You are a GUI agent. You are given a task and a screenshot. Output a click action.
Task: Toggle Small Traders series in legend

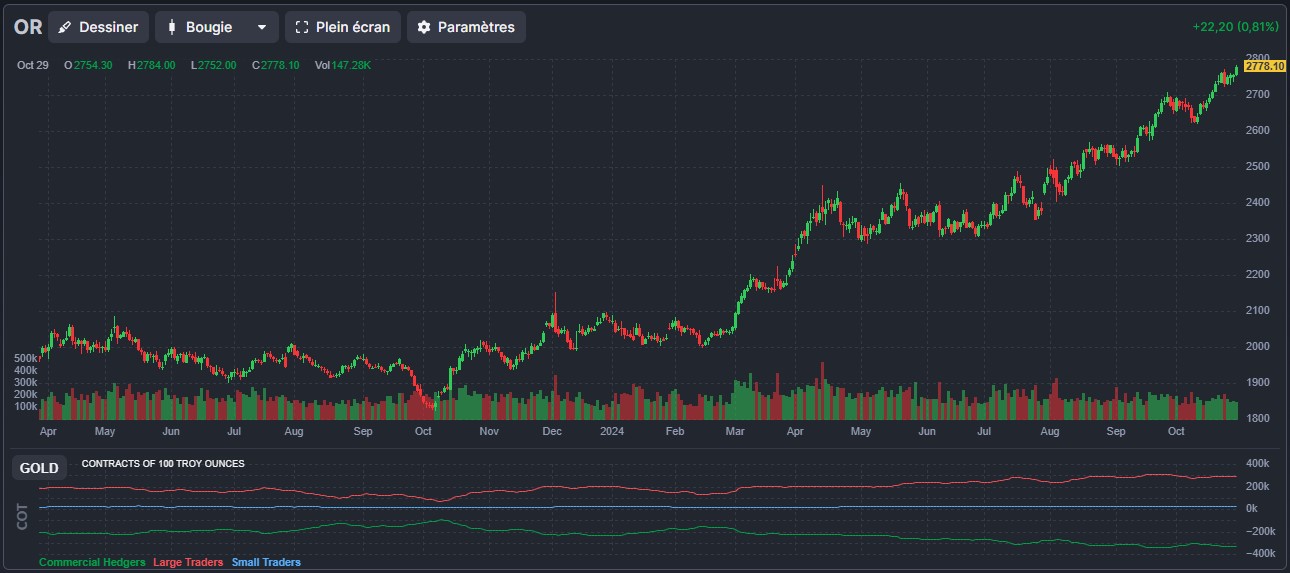(266, 562)
